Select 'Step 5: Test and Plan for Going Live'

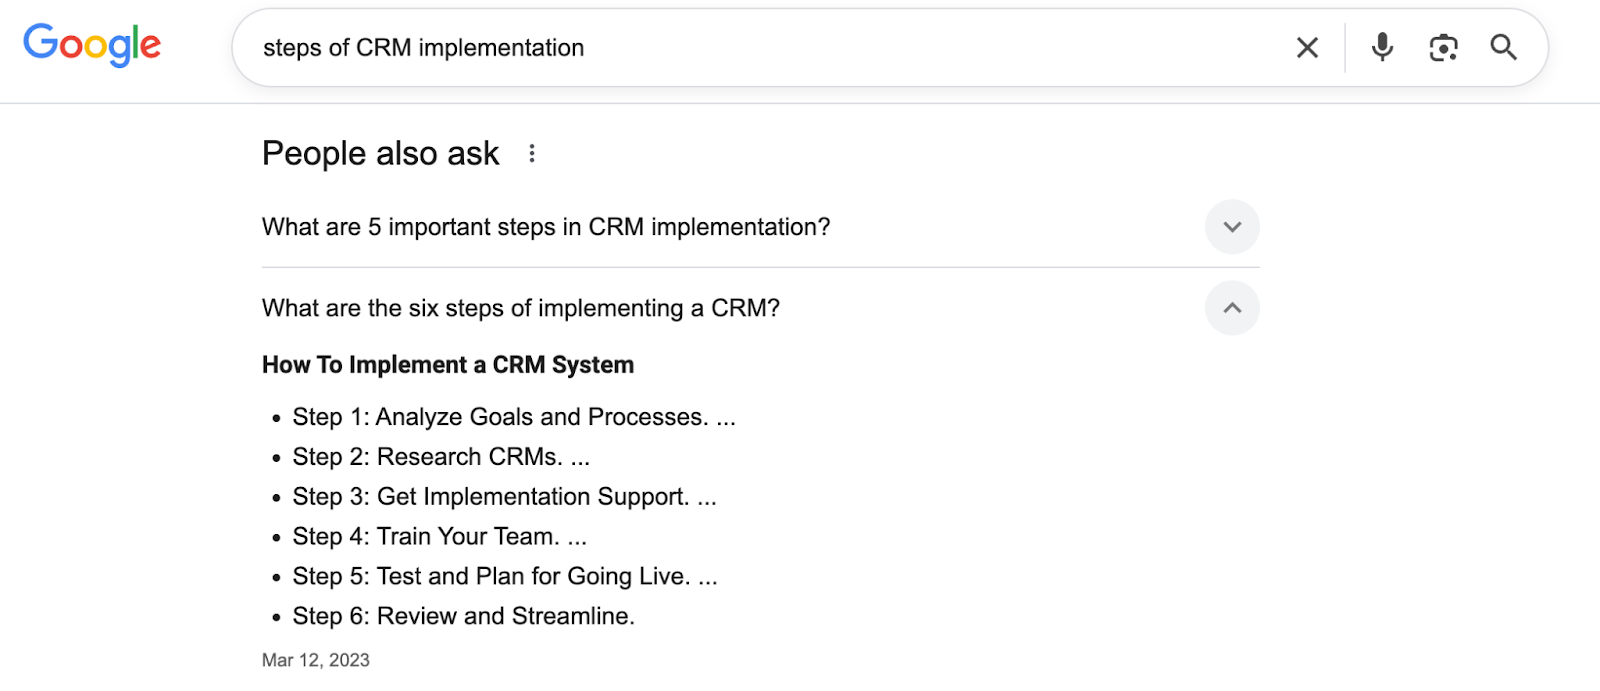pyautogui.click(x=505, y=577)
